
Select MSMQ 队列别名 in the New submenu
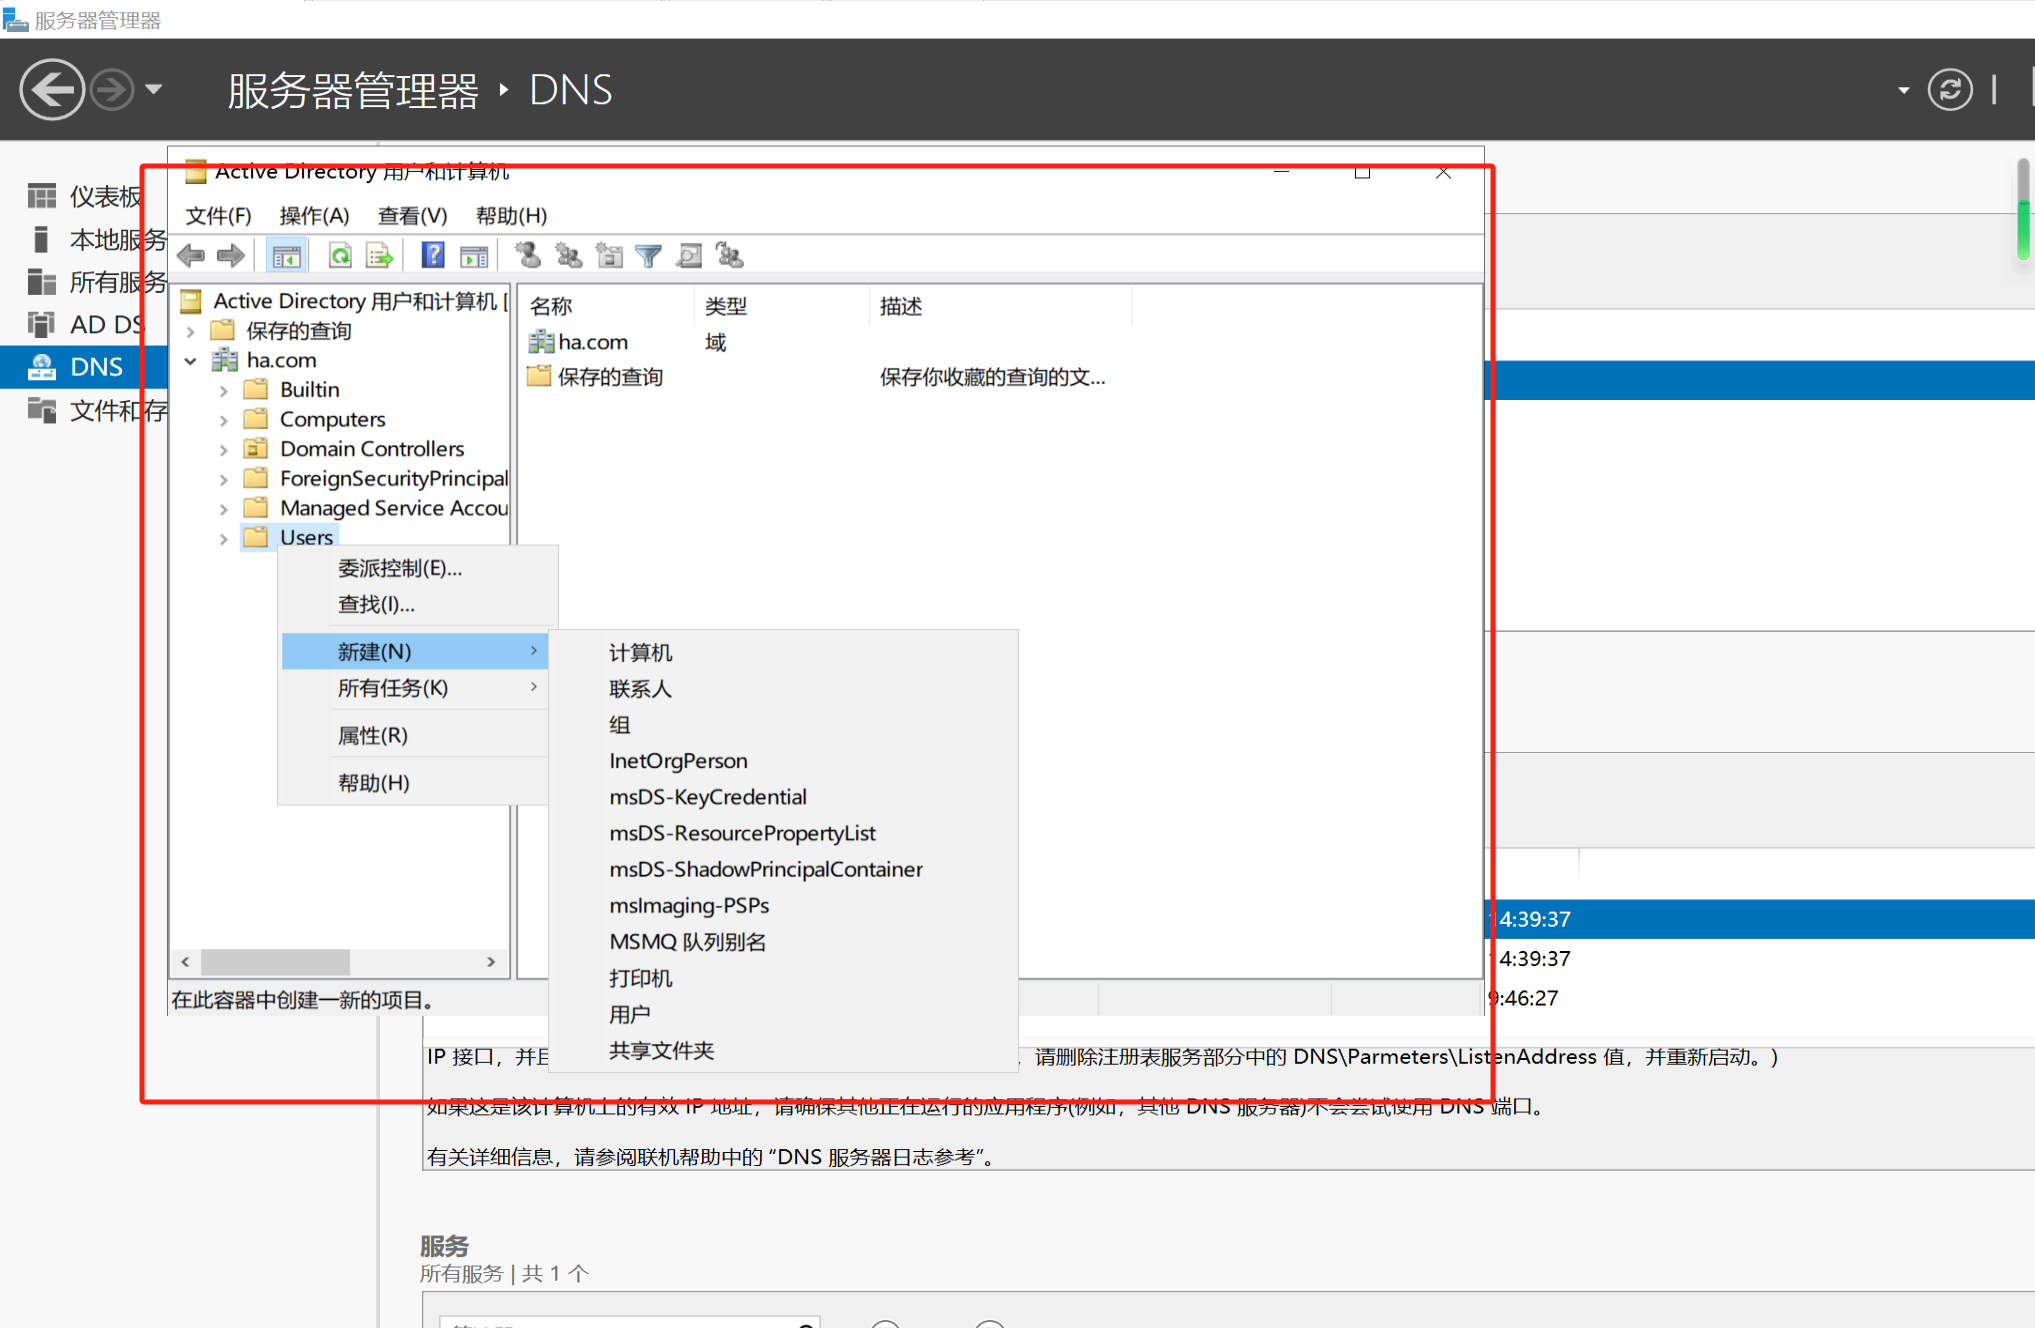[783, 942]
